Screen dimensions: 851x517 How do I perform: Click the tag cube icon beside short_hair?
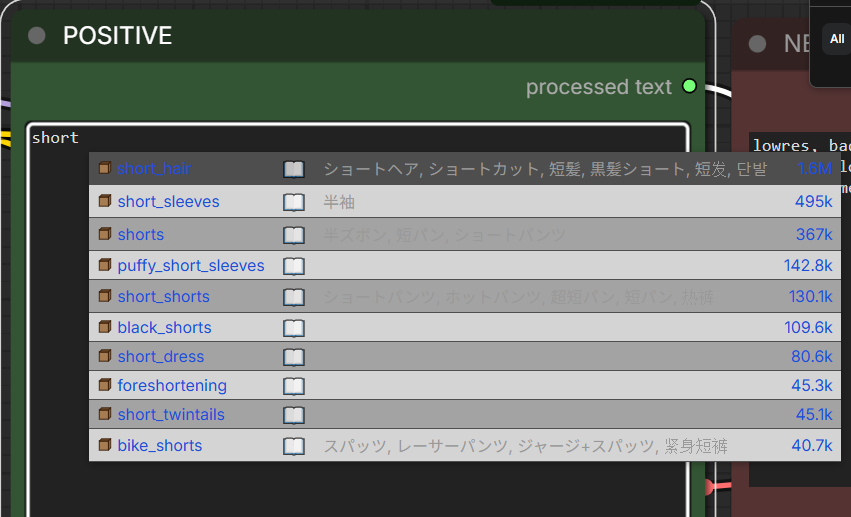click(105, 168)
